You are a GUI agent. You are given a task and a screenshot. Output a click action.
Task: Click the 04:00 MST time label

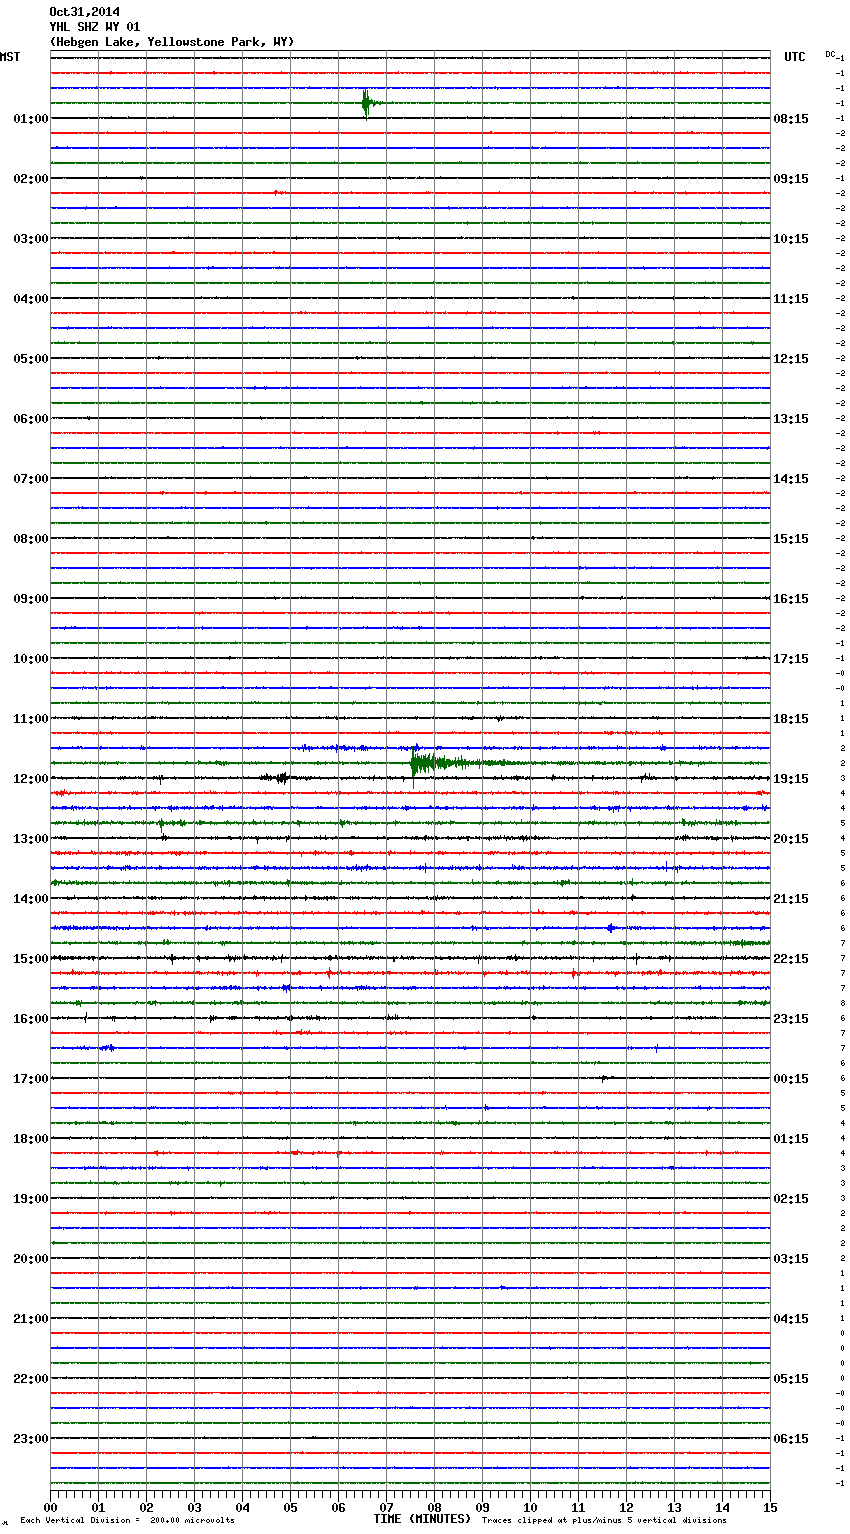(31, 299)
